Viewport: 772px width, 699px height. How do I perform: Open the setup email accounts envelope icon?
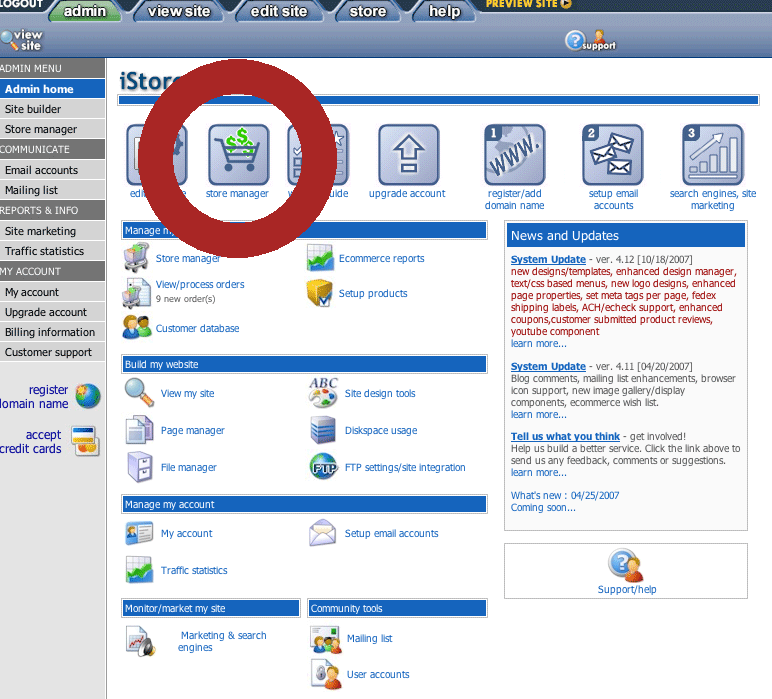click(x=613, y=155)
